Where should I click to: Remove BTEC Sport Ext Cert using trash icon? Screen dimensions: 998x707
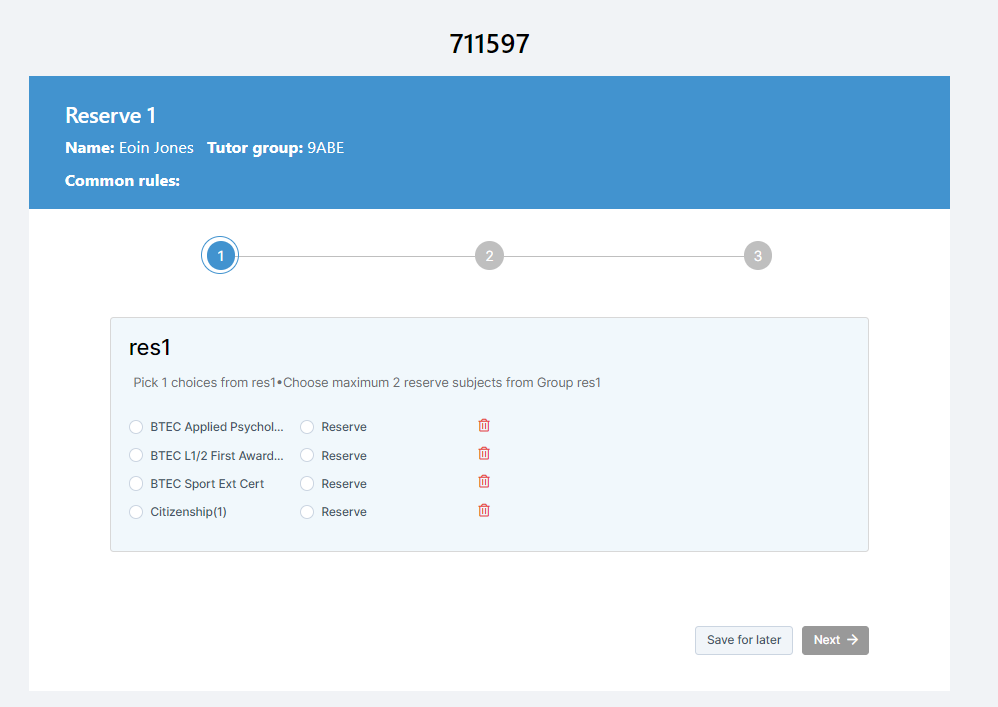click(x=484, y=481)
